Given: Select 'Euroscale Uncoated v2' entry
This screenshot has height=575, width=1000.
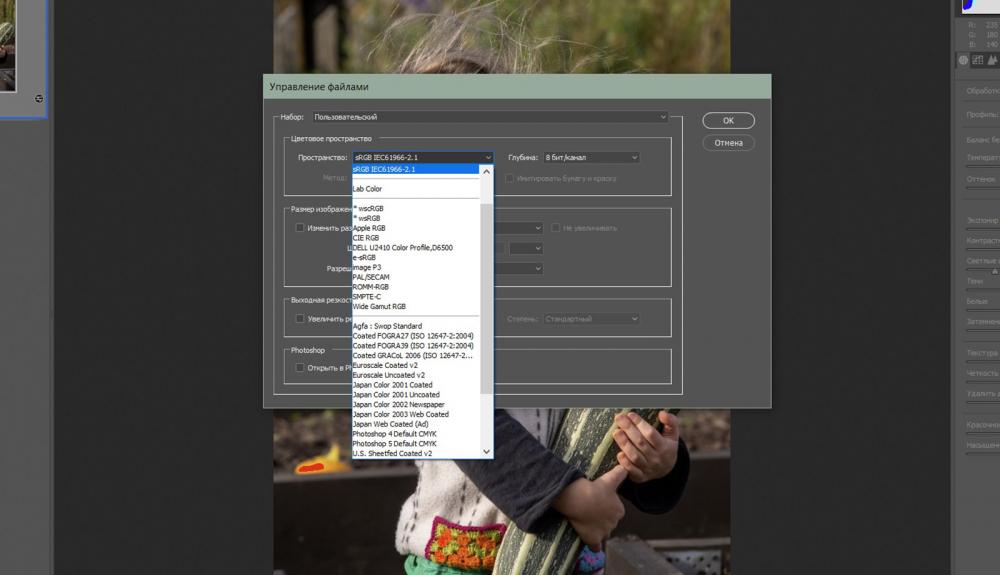Looking at the screenshot, I should 415,375.
